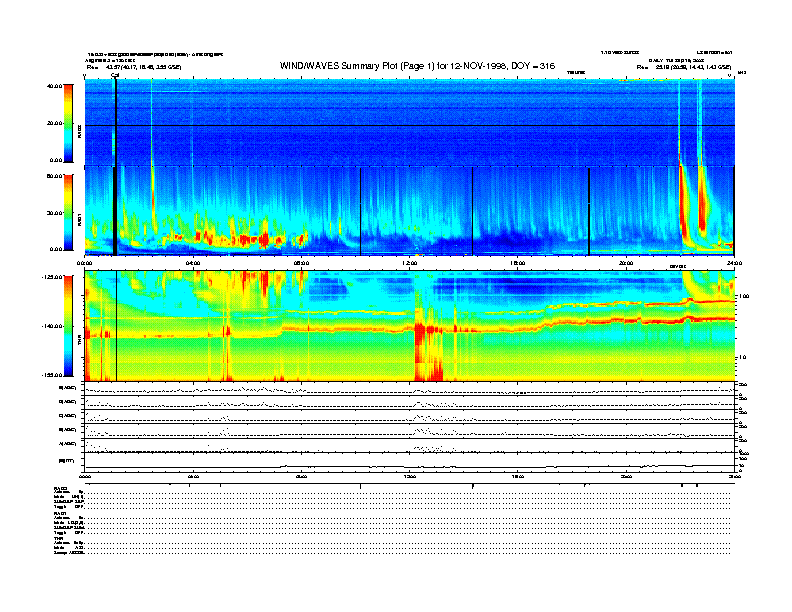
Task: Click the 08:00 label below RAD1 spectrogram
Action: click(x=301, y=263)
